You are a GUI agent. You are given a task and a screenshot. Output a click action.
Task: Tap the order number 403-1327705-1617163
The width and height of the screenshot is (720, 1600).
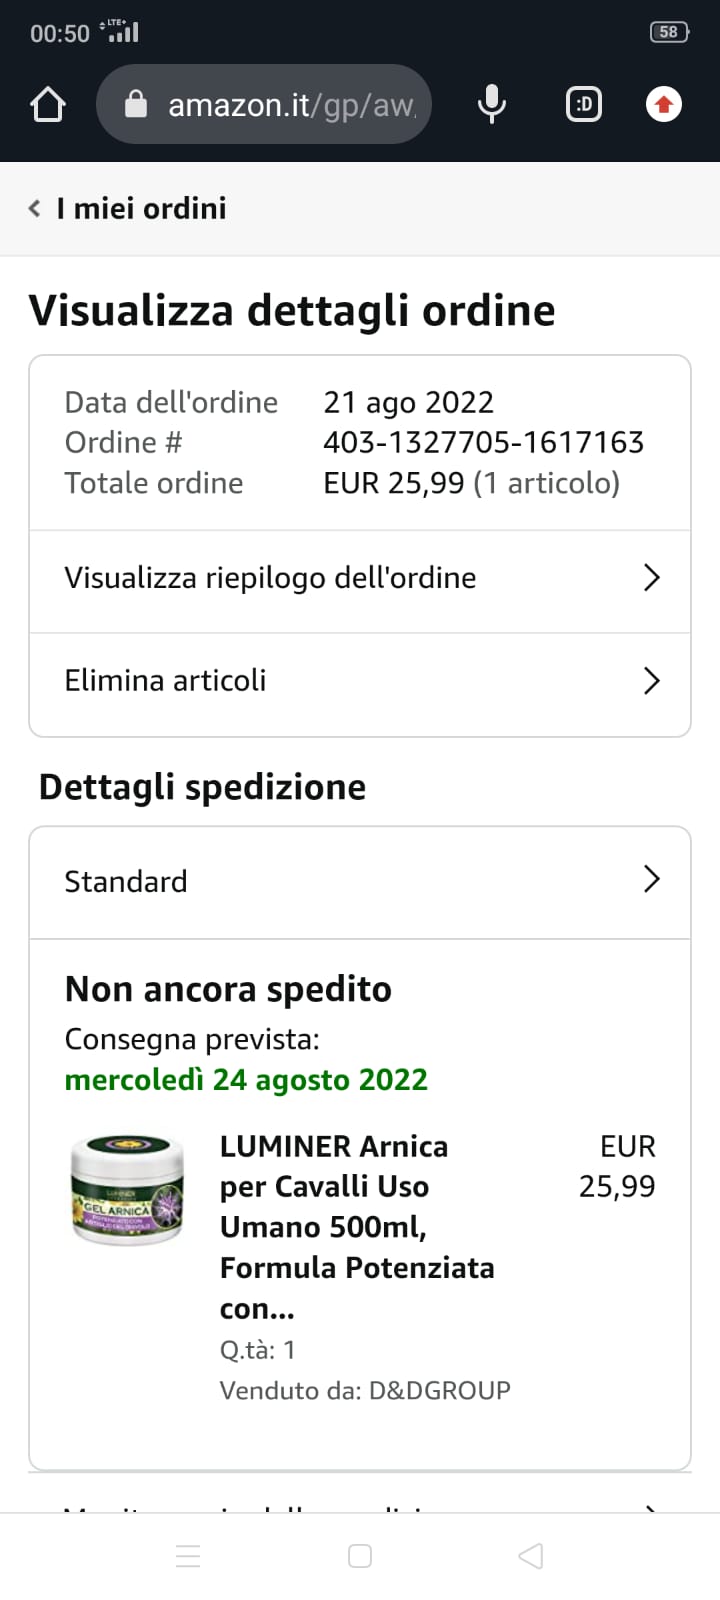pos(483,442)
